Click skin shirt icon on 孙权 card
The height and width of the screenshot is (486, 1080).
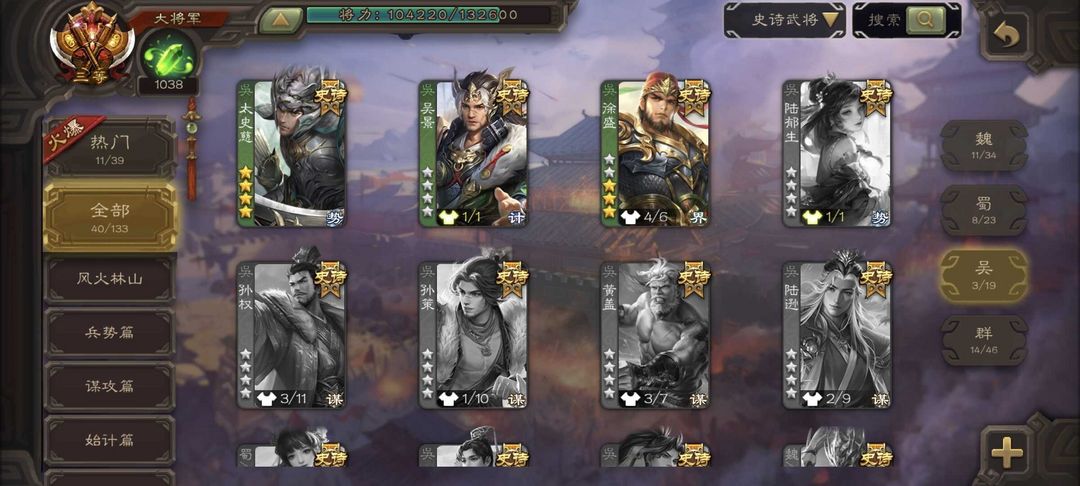coord(266,399)
